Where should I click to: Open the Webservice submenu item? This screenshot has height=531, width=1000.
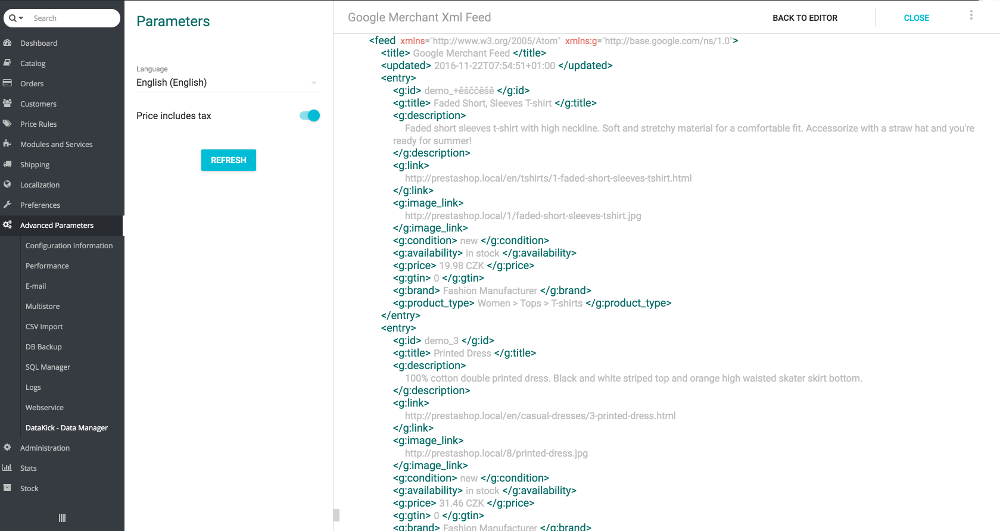click(x=45, y=407)
